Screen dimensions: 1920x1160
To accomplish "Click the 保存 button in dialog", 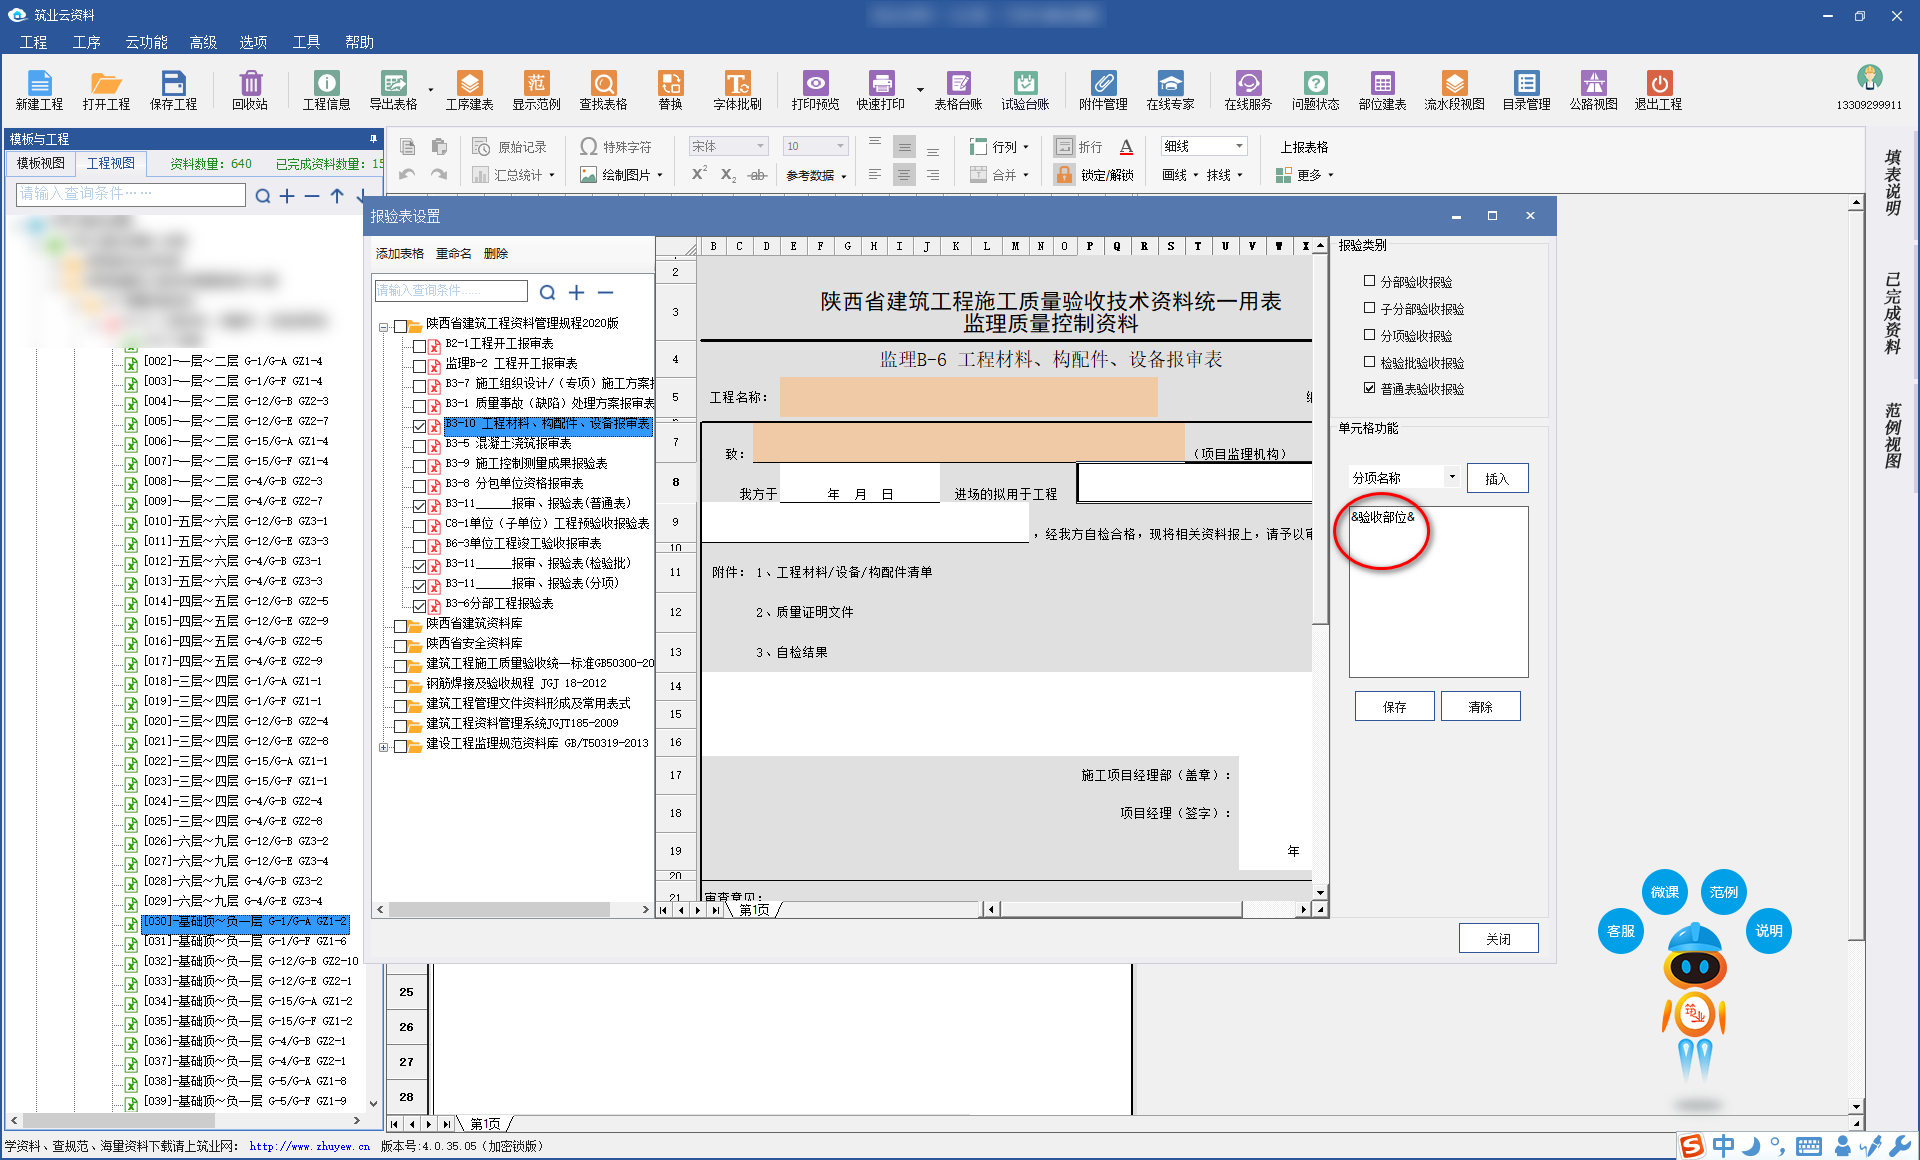I will point(1394,706).
